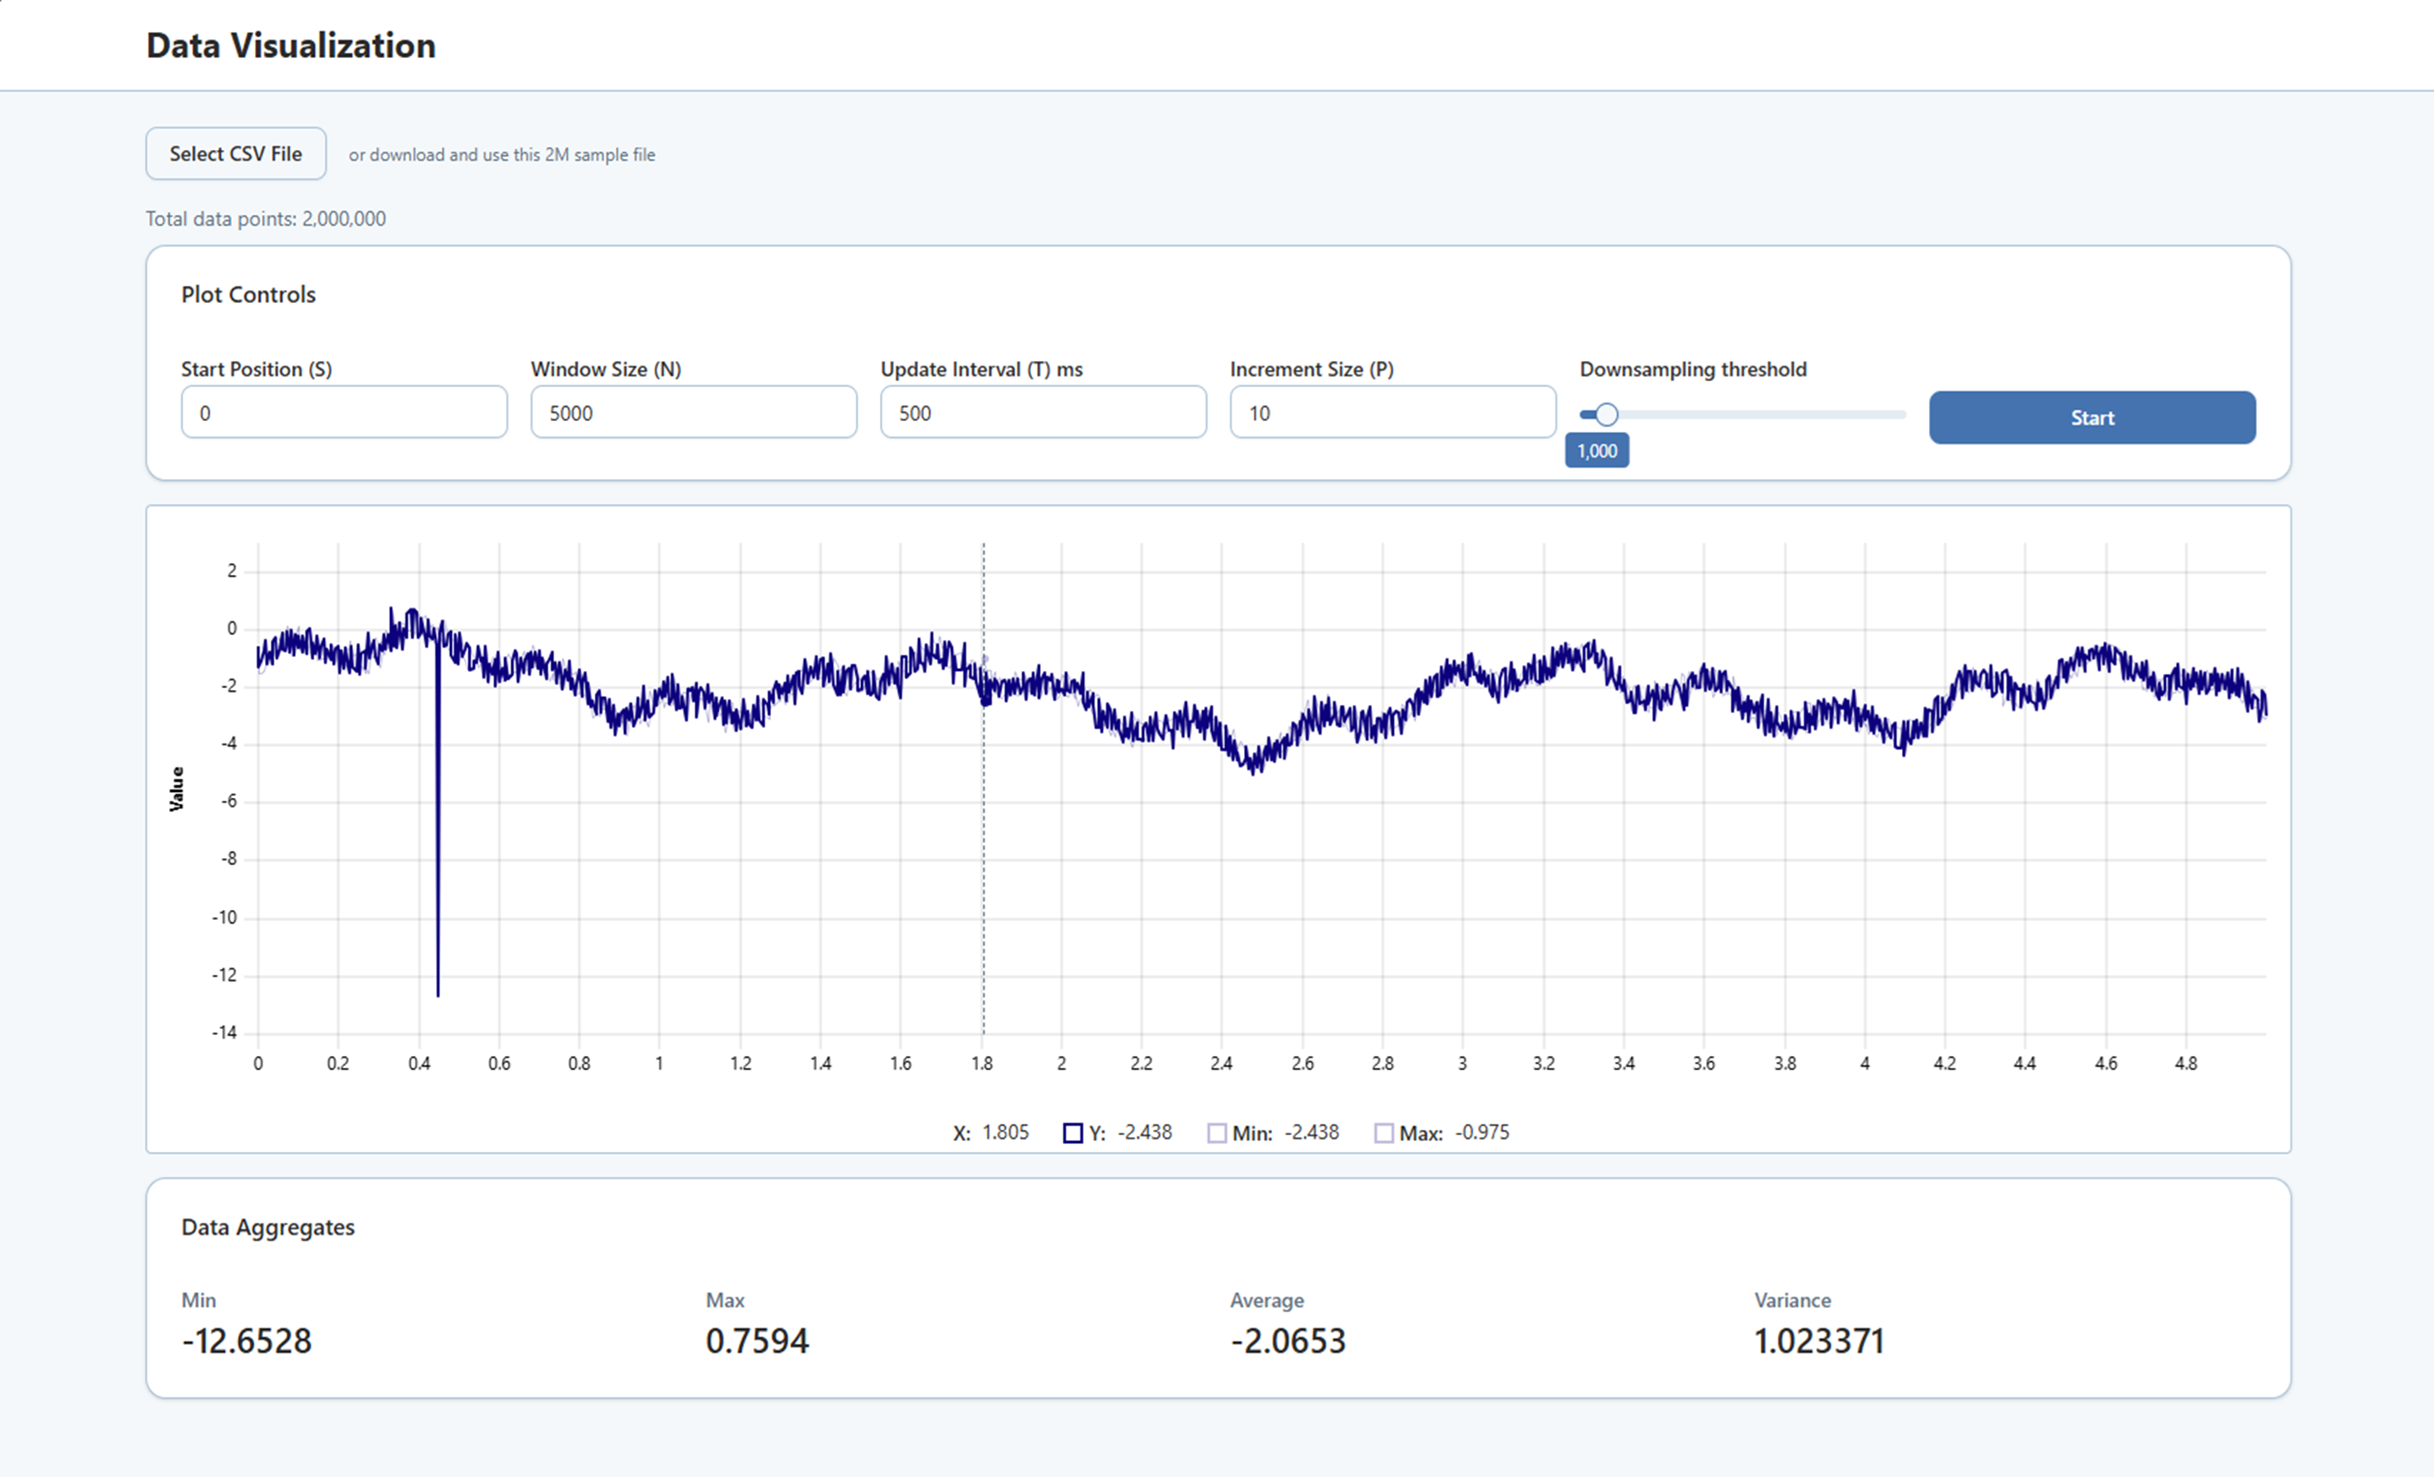
Task: Click the 1,000 threshold value badge
Action: click(x=1596, y=451)
